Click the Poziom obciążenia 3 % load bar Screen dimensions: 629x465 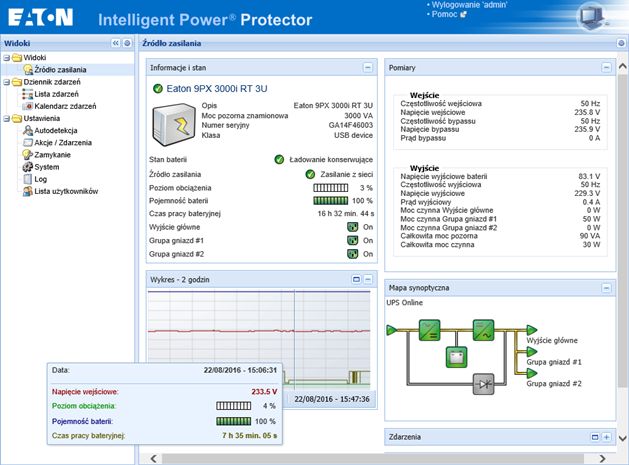pos(331,188)
